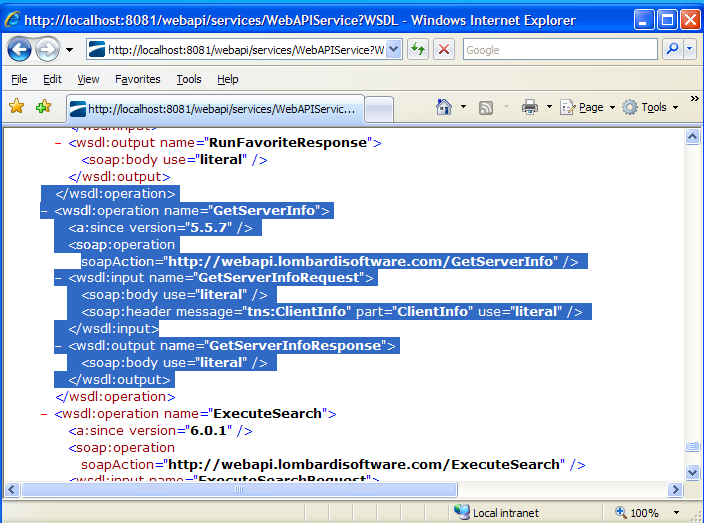Expand the address bar history dropdown
The height and width of the screenshot is (523, 704).
pos(394,49)
